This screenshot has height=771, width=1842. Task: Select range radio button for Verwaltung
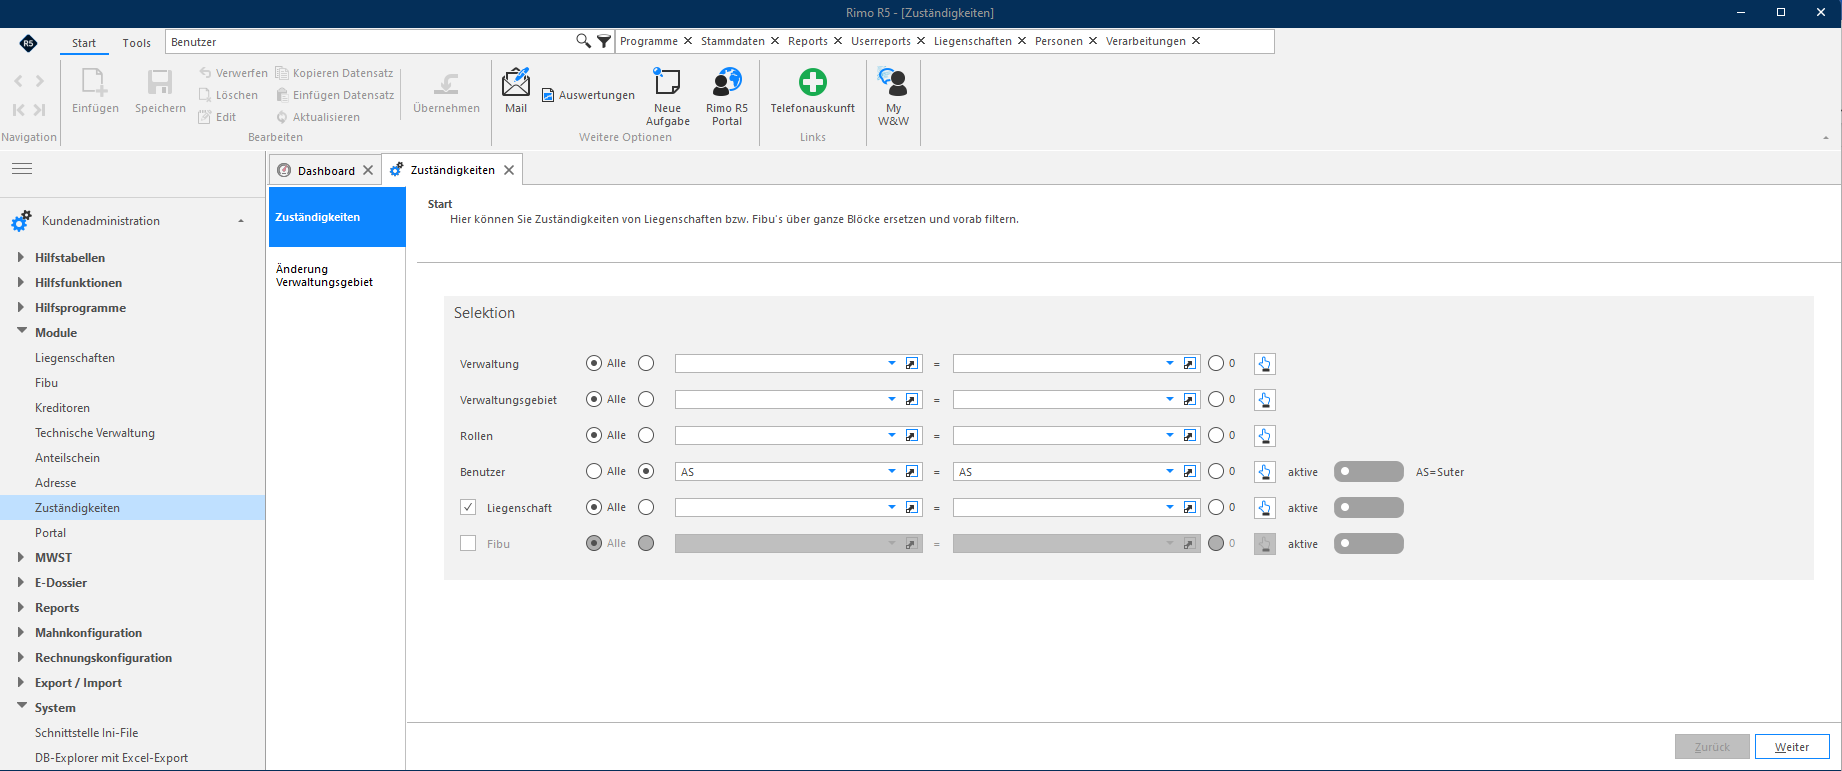tap(646, 363)
